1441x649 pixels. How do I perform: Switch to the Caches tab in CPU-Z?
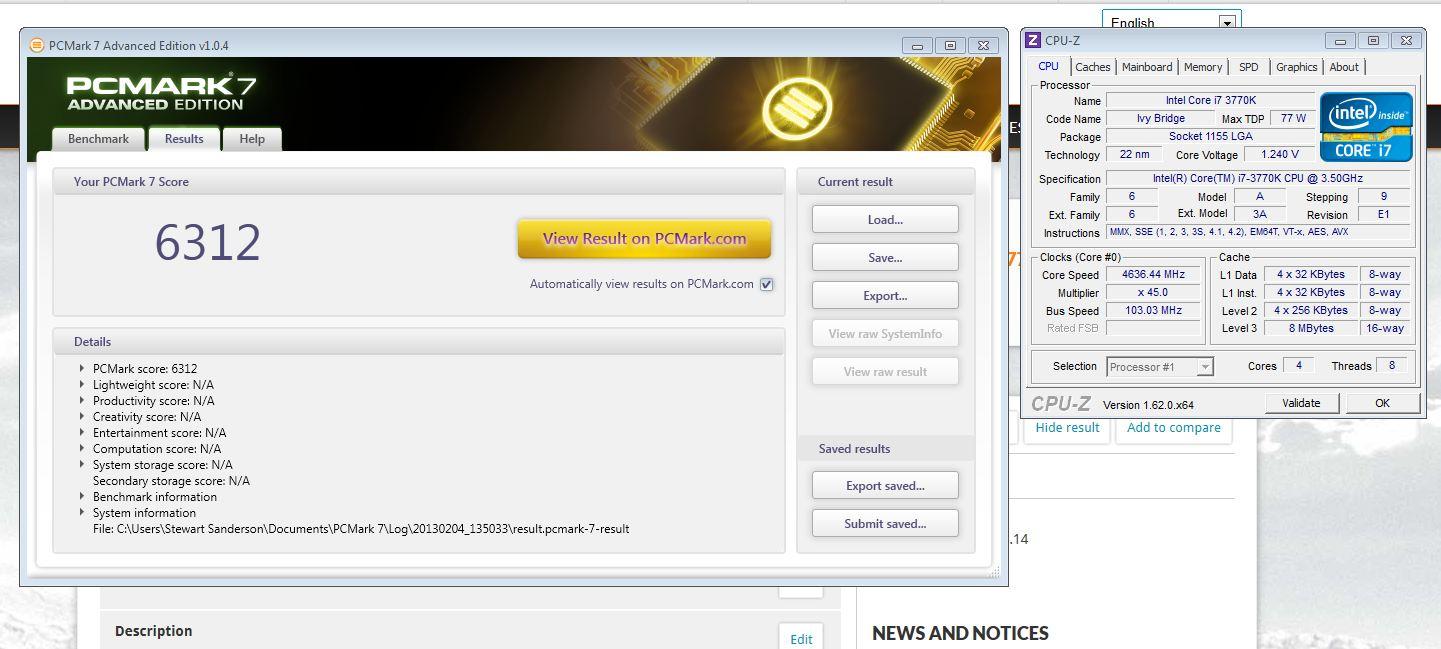click(x=1092, y=67)
